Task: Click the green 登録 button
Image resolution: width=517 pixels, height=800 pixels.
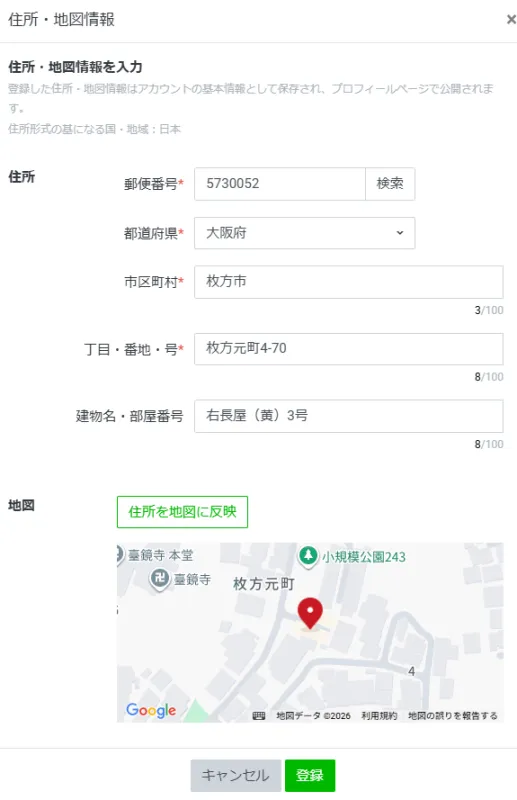Action: tap(310, 776)
